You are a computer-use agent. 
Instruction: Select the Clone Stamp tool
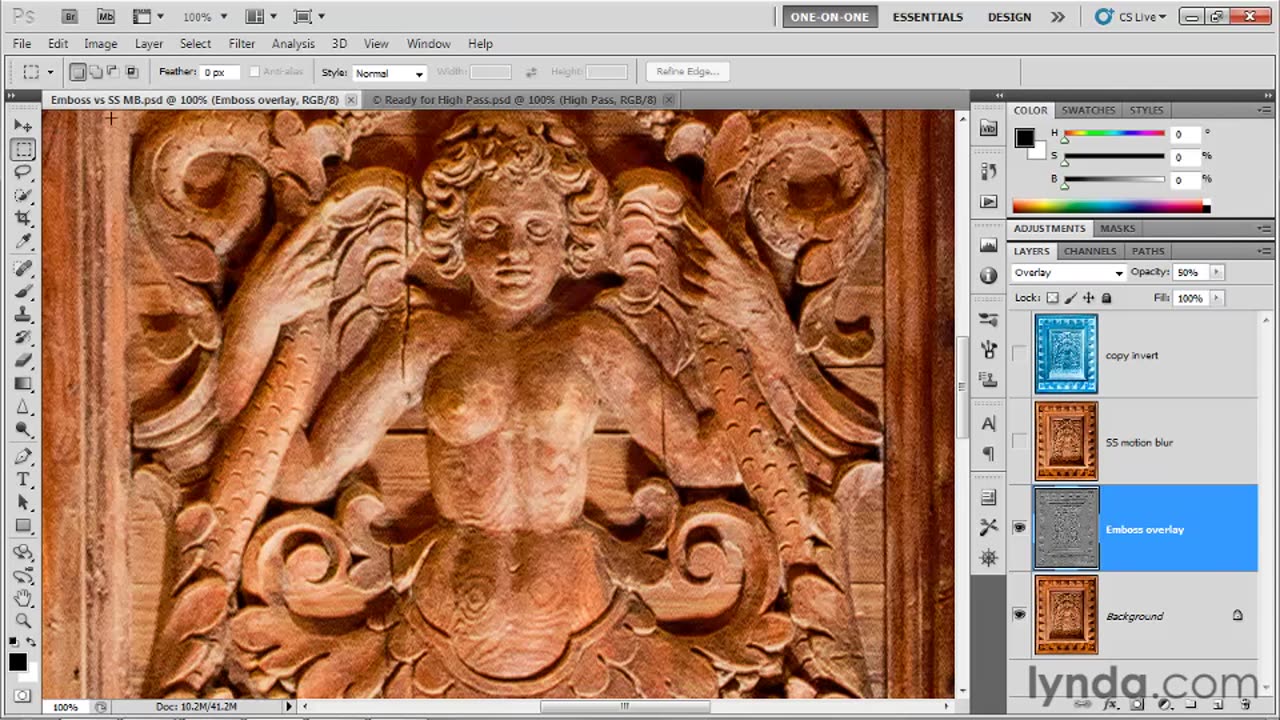tap(23, 314)
